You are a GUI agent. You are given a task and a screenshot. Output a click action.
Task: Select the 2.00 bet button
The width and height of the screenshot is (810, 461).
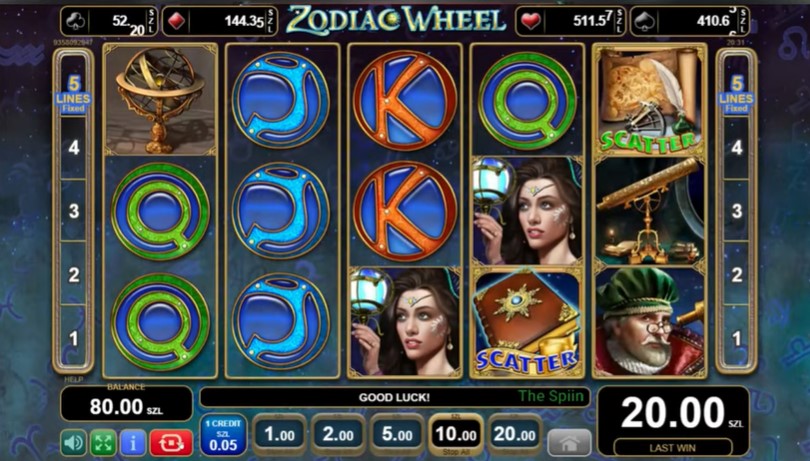click(338, 435)
